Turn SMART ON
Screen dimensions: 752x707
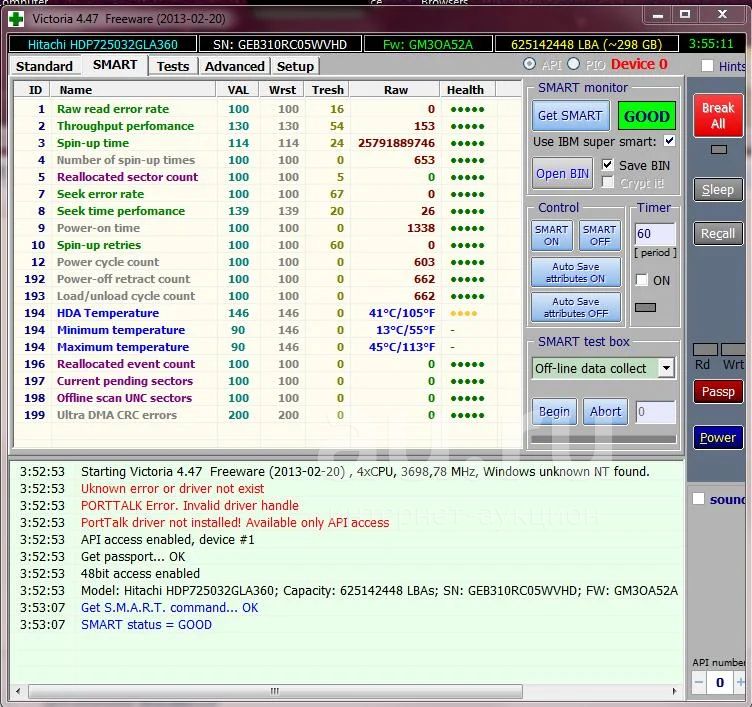tap(552, 236)
